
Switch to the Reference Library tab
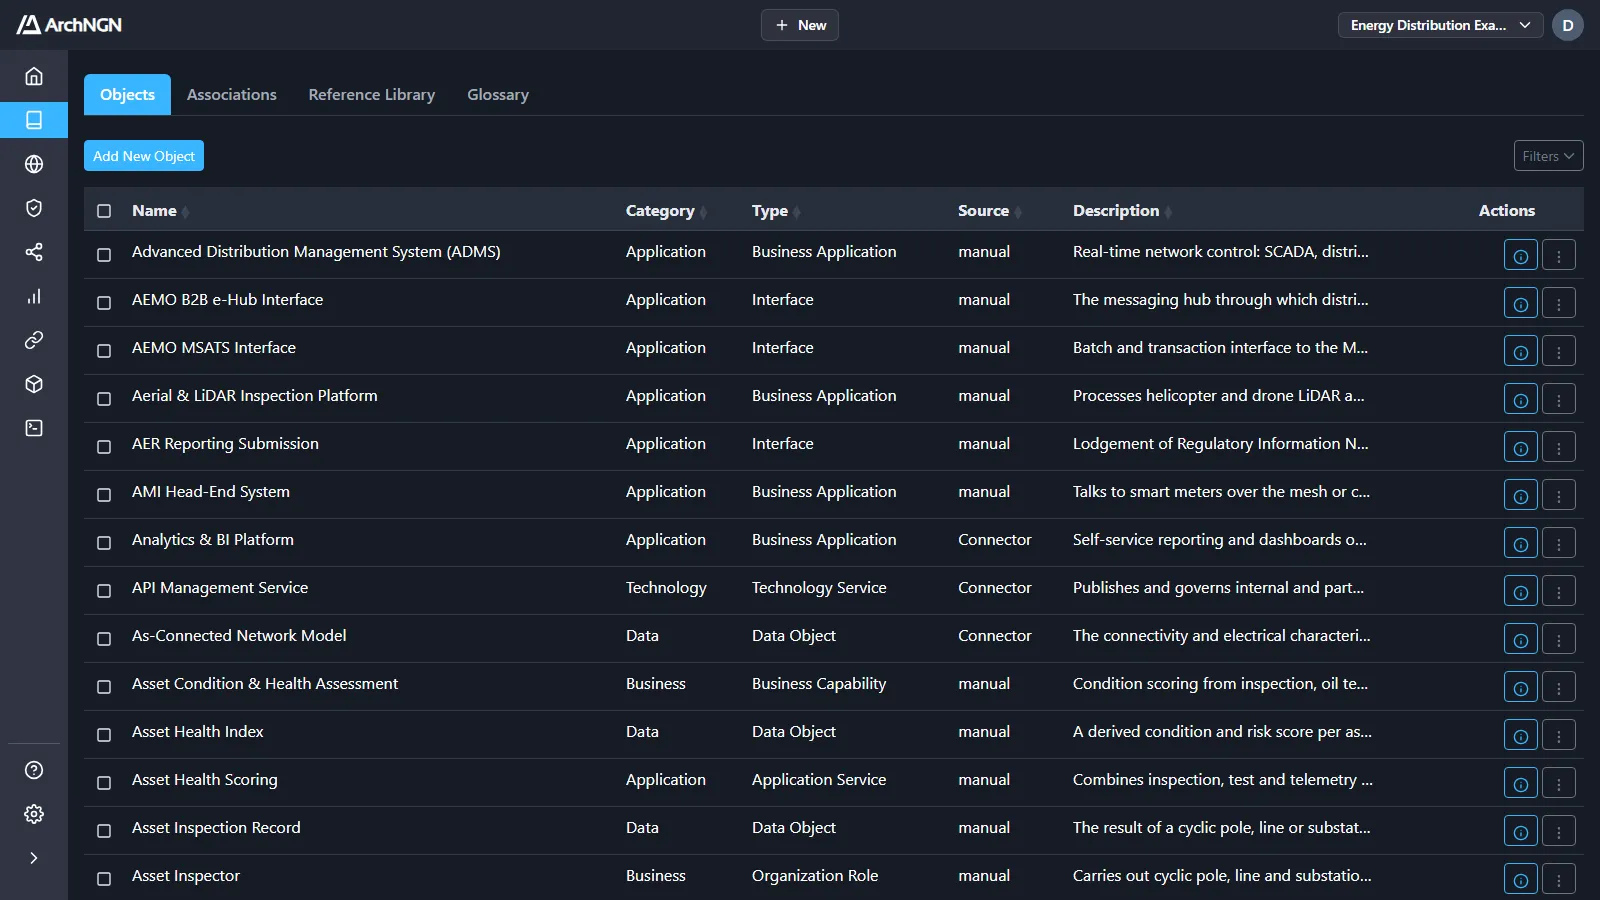pos(372,95)
